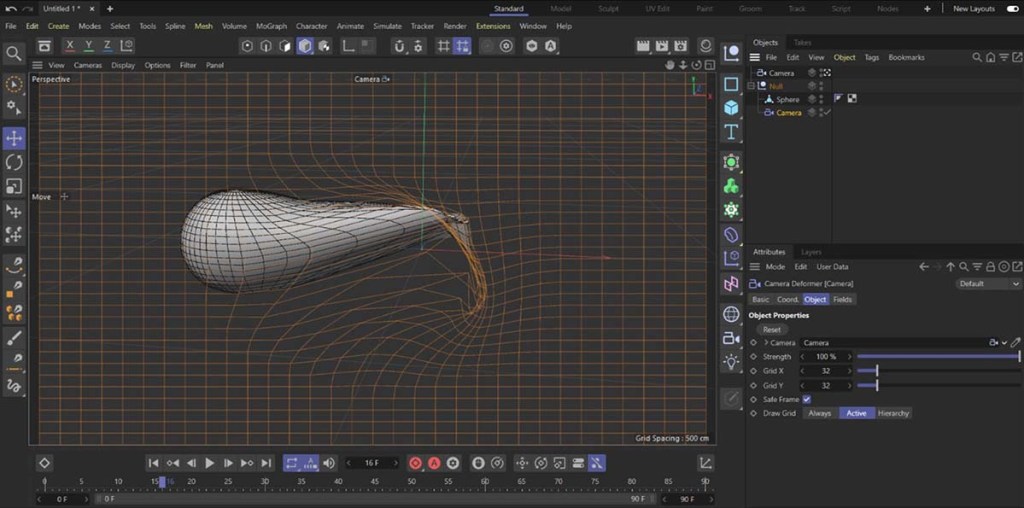Toggle the Safe Frame checkbox

click(807, 399)
